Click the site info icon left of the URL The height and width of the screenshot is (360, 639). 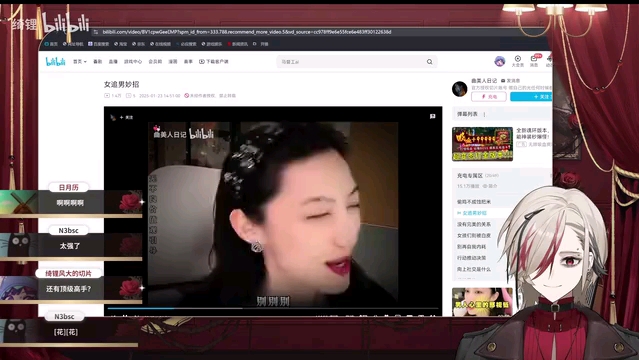click(96, 32)
